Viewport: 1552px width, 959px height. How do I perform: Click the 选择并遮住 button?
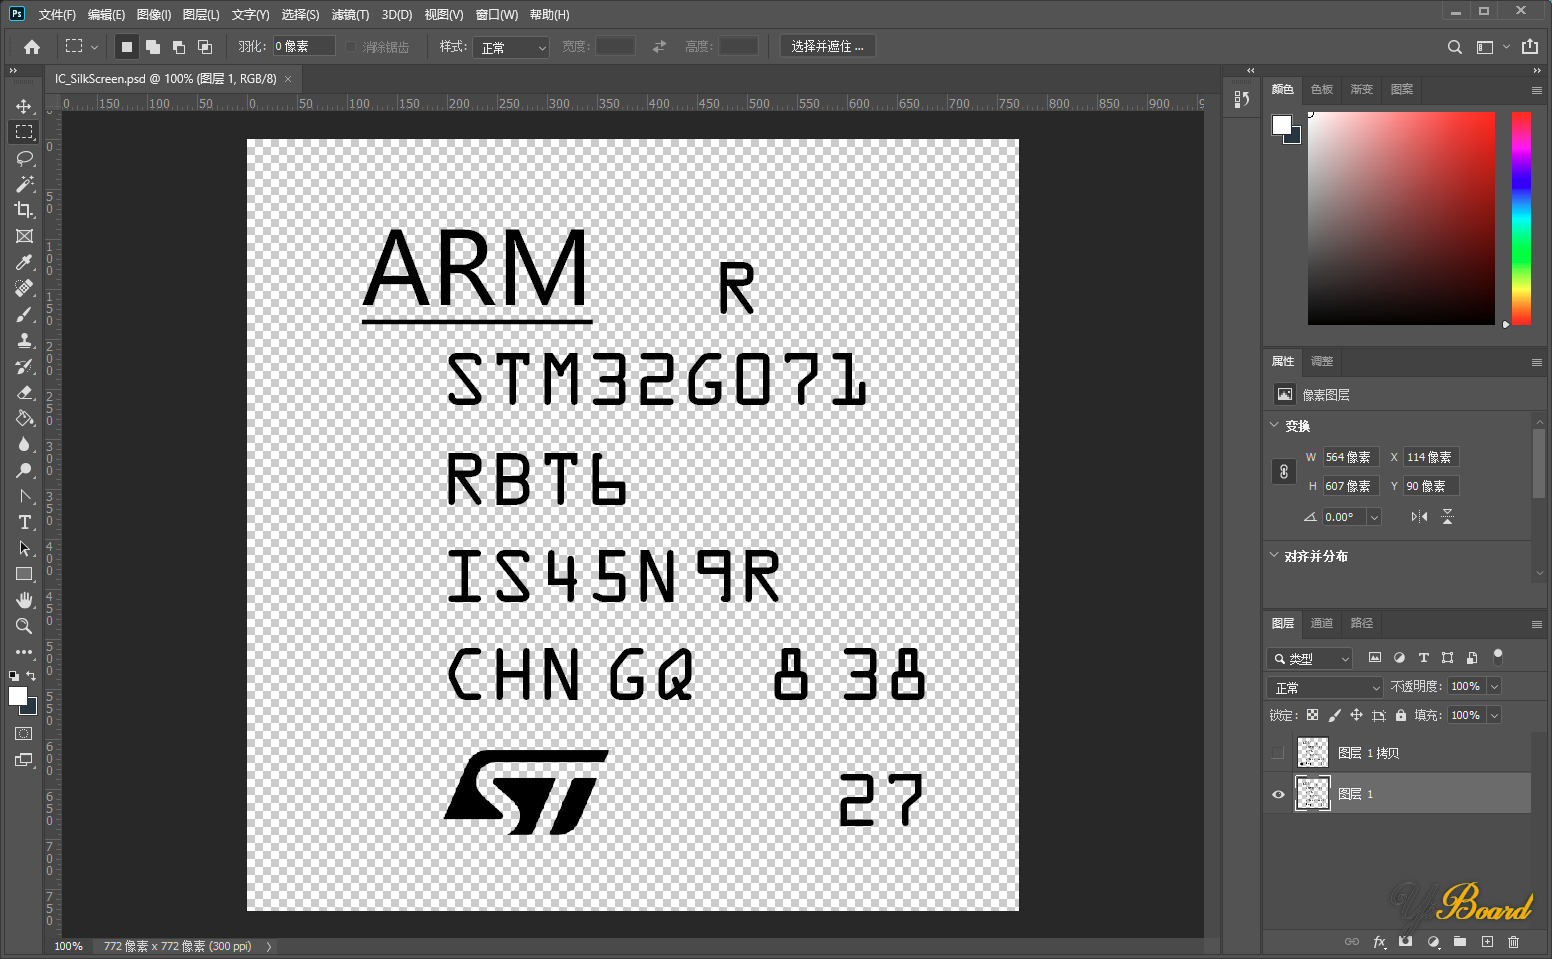[x=827, y=47]
